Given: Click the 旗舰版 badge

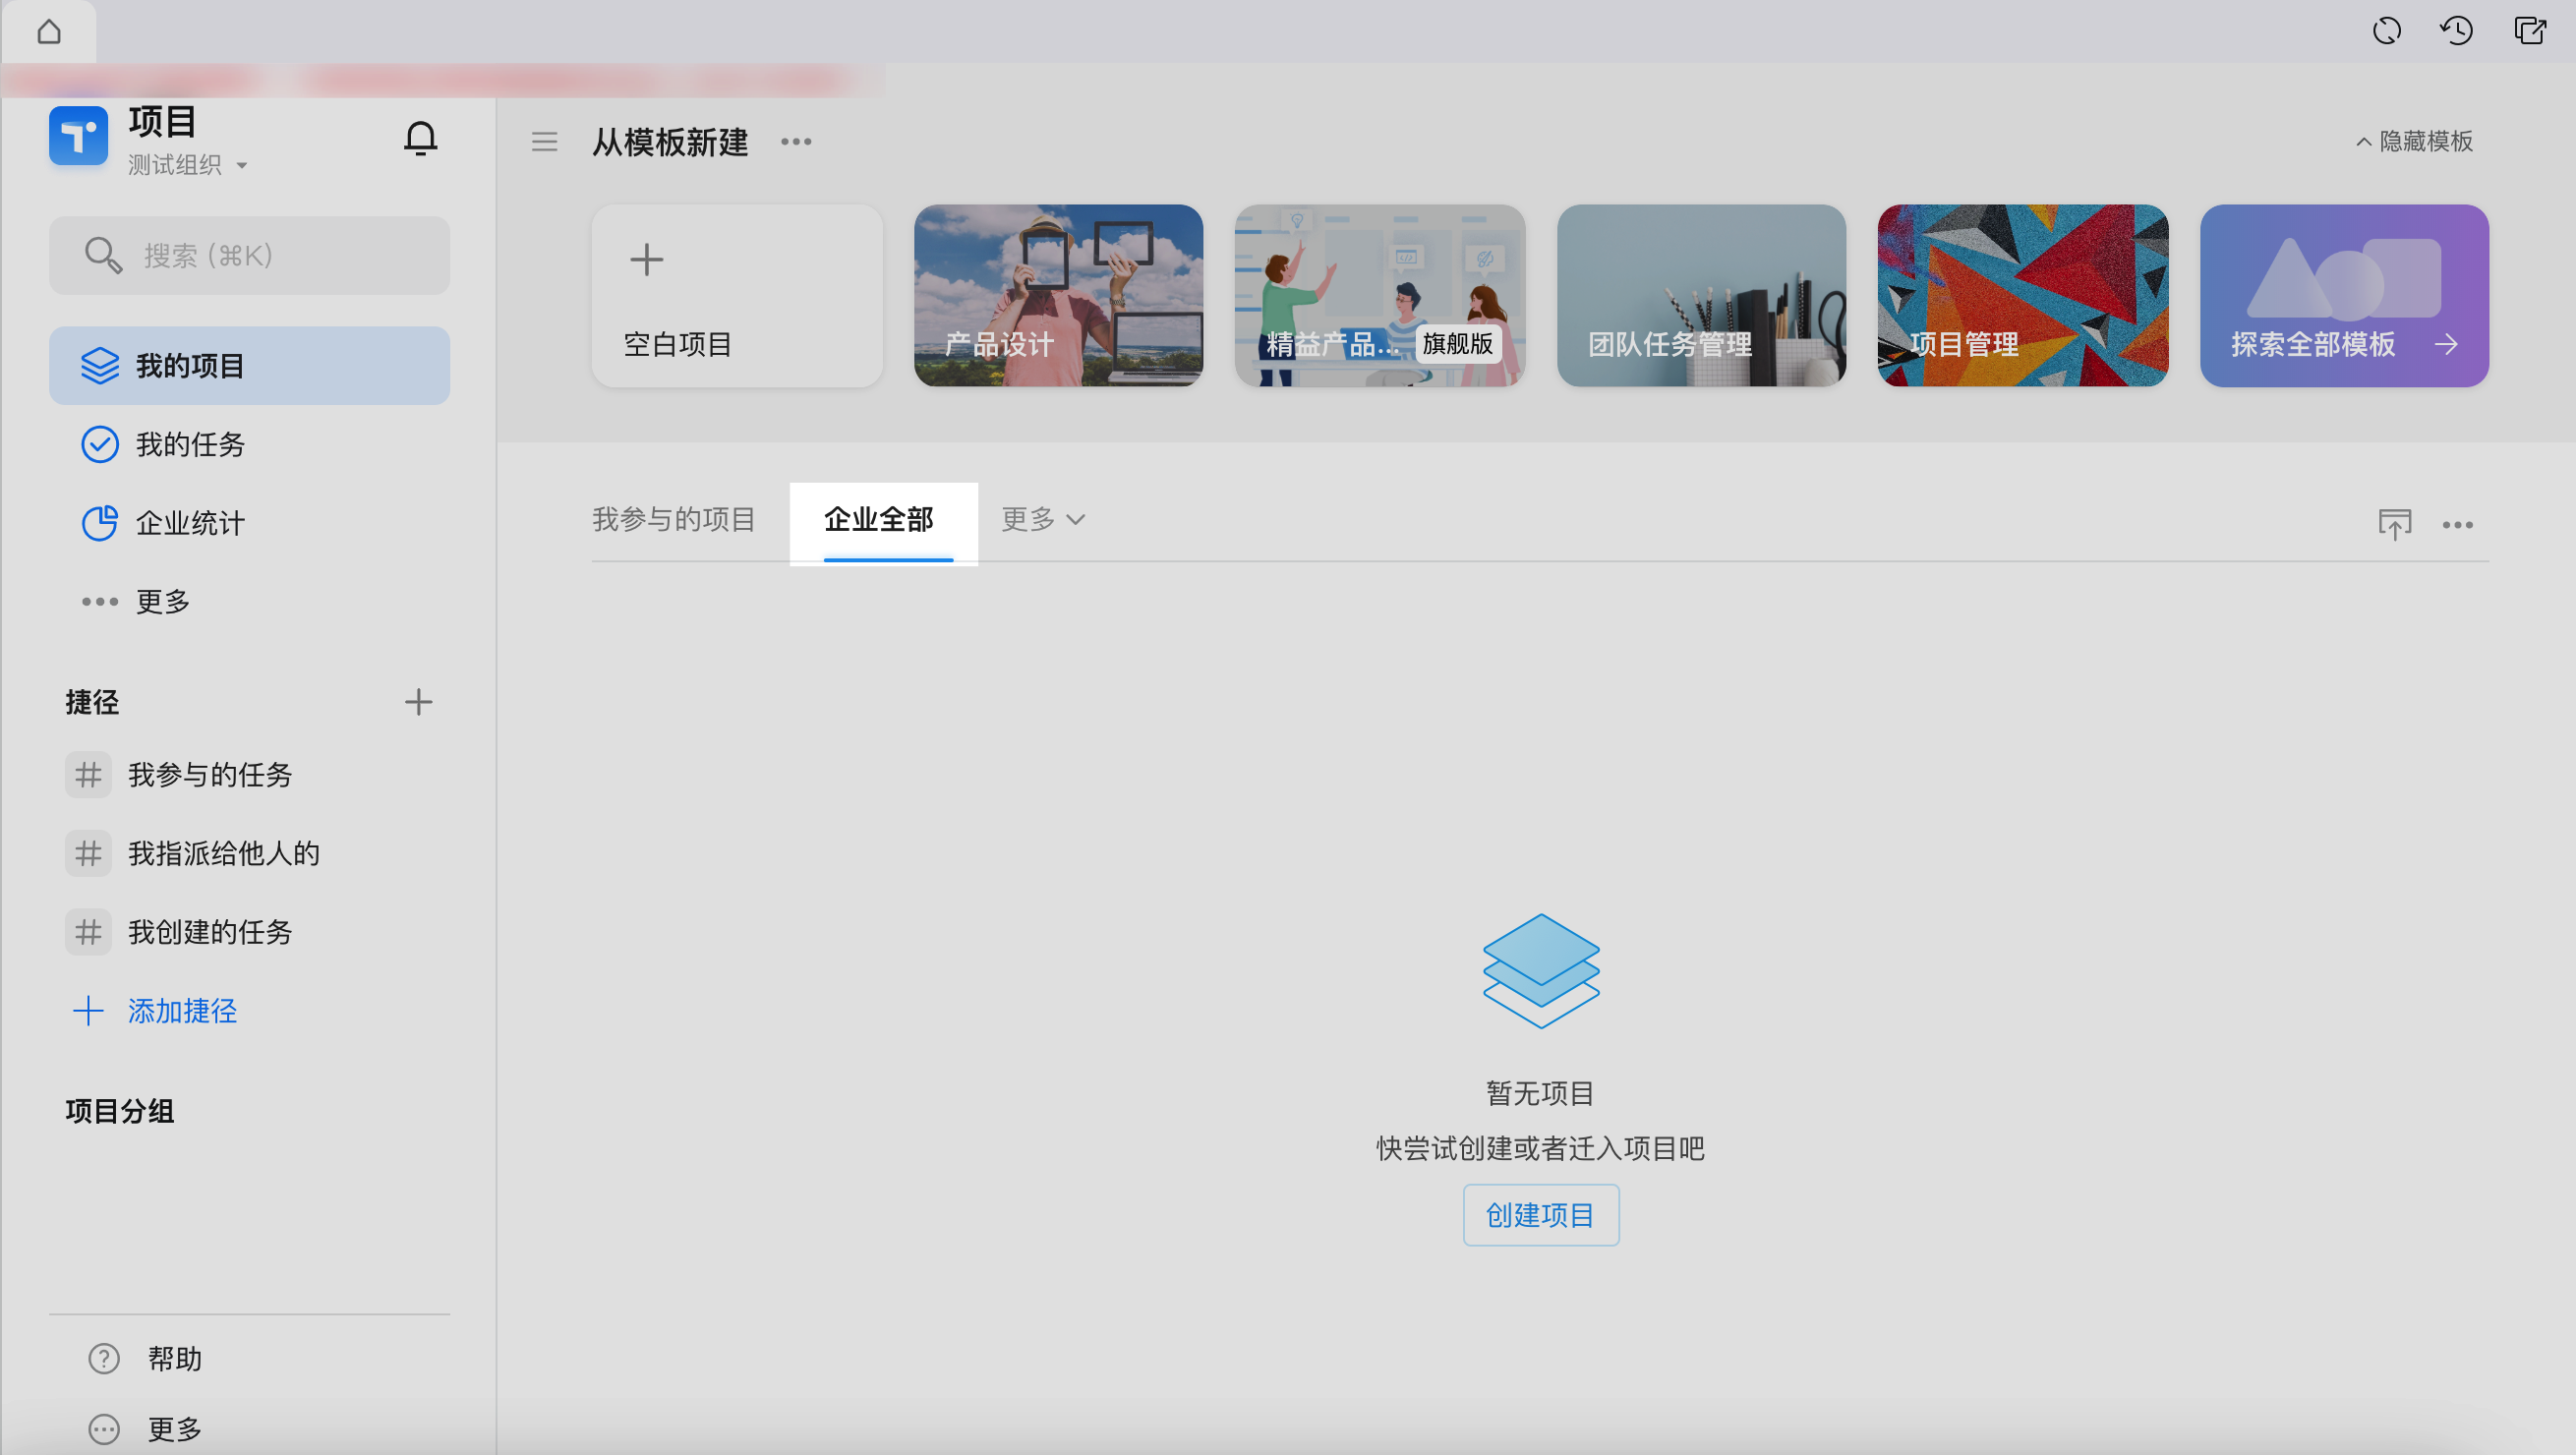Looking at the screenshot, I should [1458, 345].
